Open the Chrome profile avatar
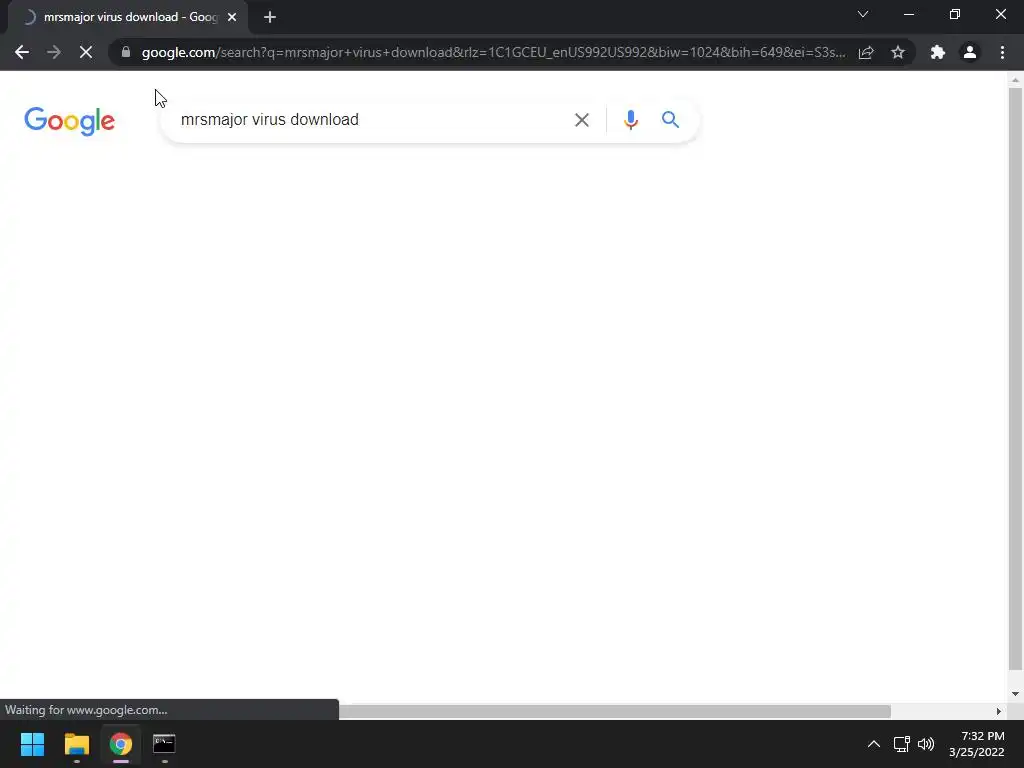The height and width of the screenshot is (768, 1024). (970, 52)
